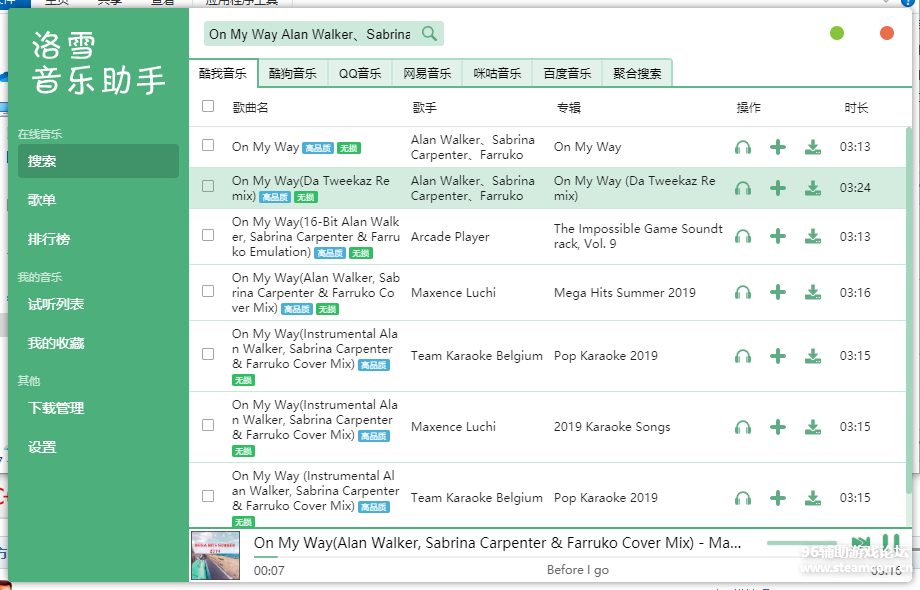The image size is (920, 590).
Task: Switch to the 聚合搜索 tab
Action: click(637, 73)
